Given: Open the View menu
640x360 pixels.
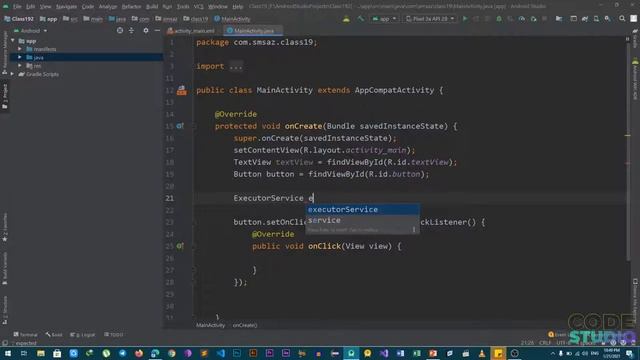Looking at the screenshot, I should coord(45,7).
